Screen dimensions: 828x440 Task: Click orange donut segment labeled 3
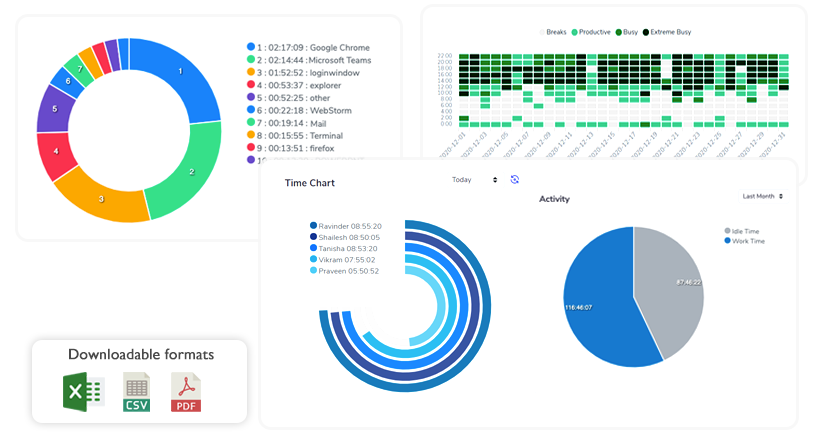(x=101, y=199)
